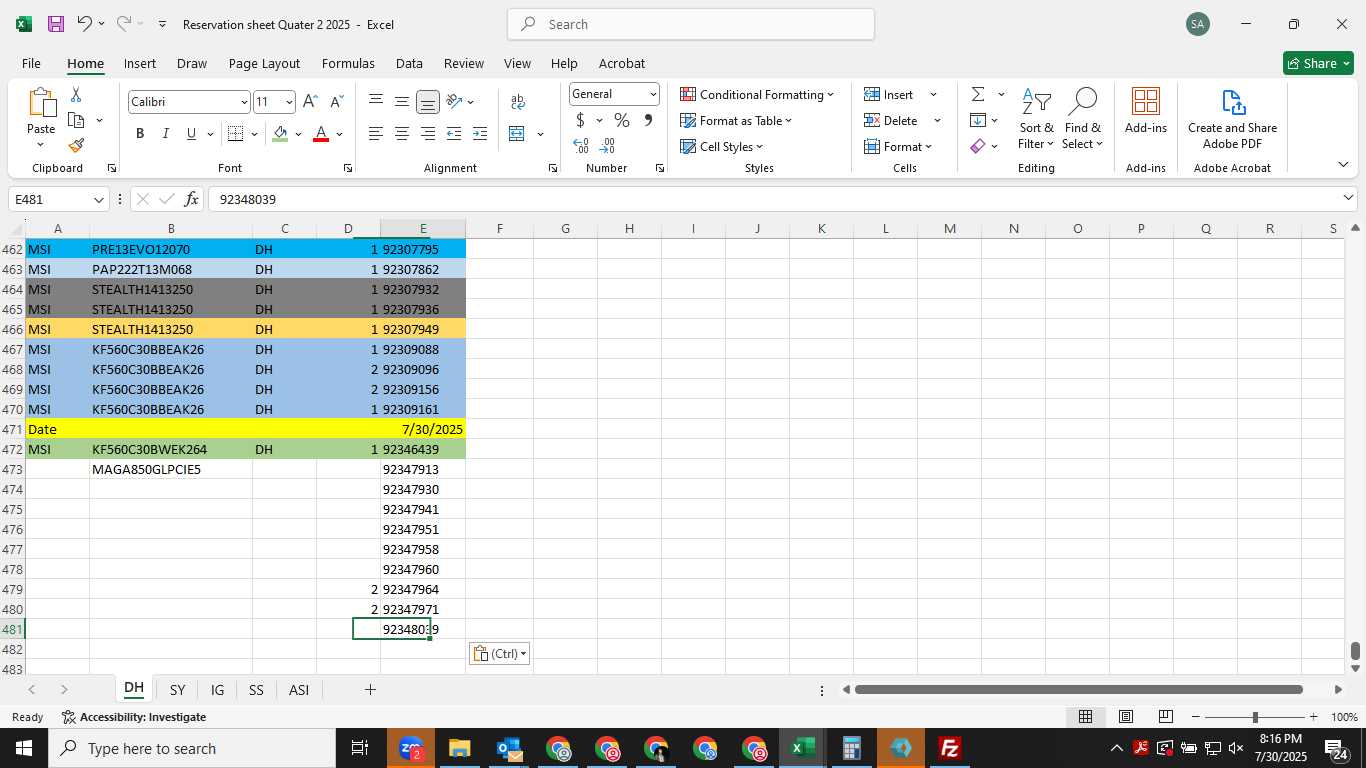Click Sort & Filter button
The width and height of the screenshot is (1366, 768).
(1036, 119)
